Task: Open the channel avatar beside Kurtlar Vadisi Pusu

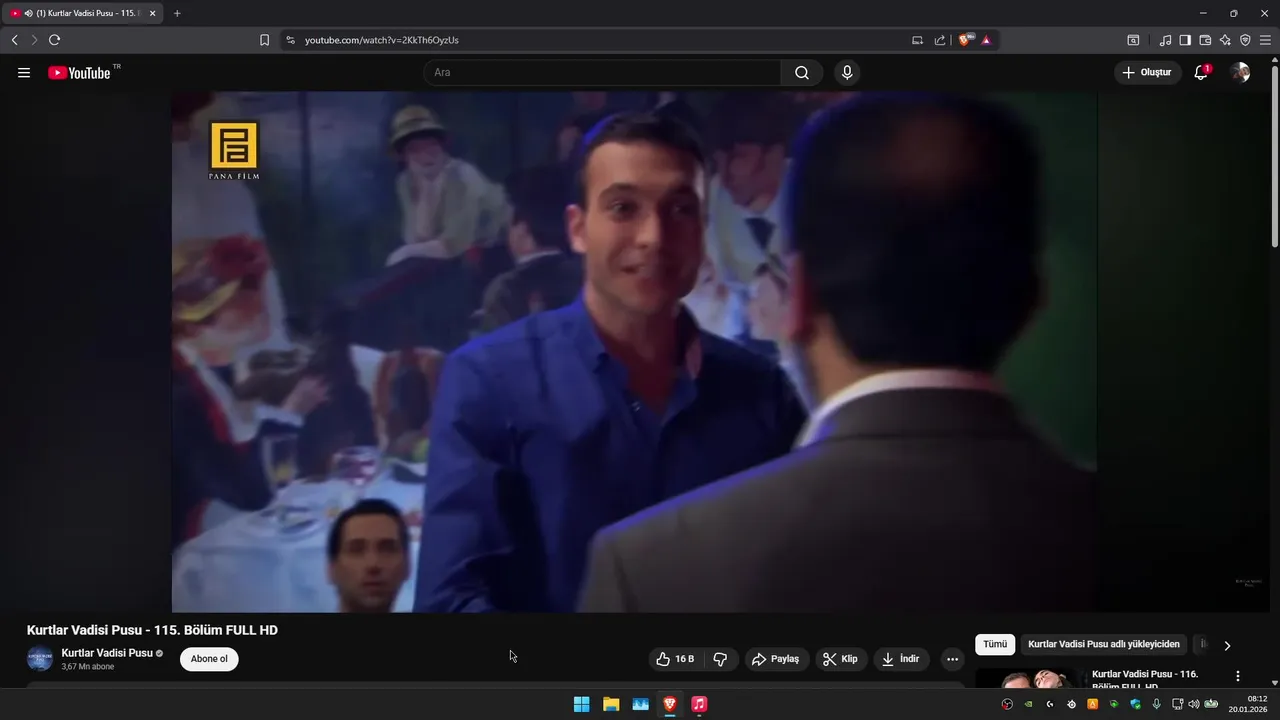Action: tap(40, 659)
